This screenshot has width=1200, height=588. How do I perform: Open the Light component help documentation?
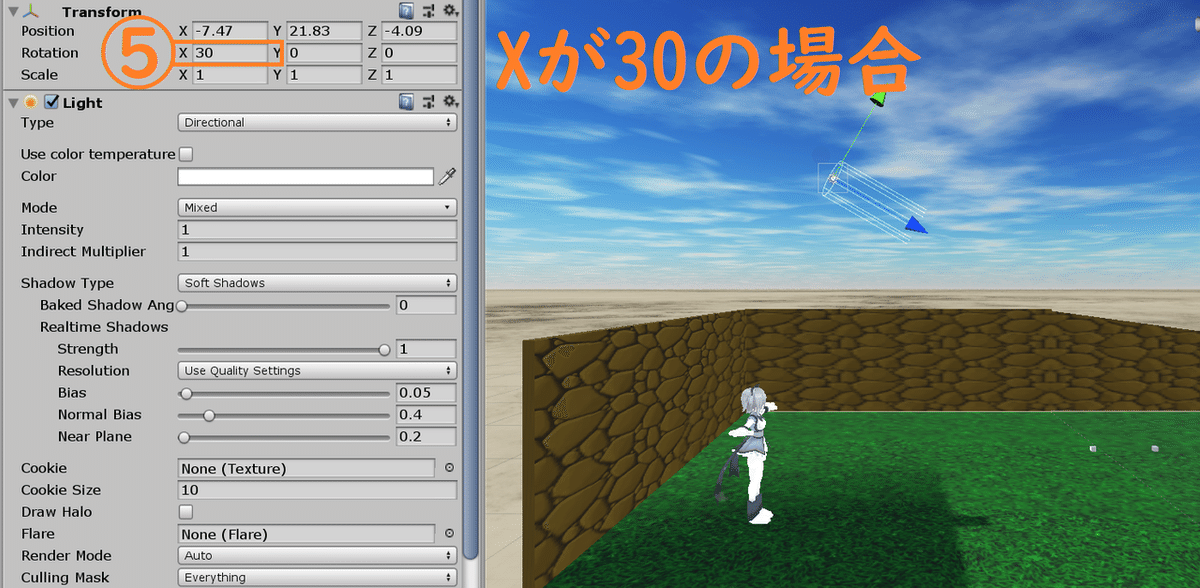coord(407,102)
